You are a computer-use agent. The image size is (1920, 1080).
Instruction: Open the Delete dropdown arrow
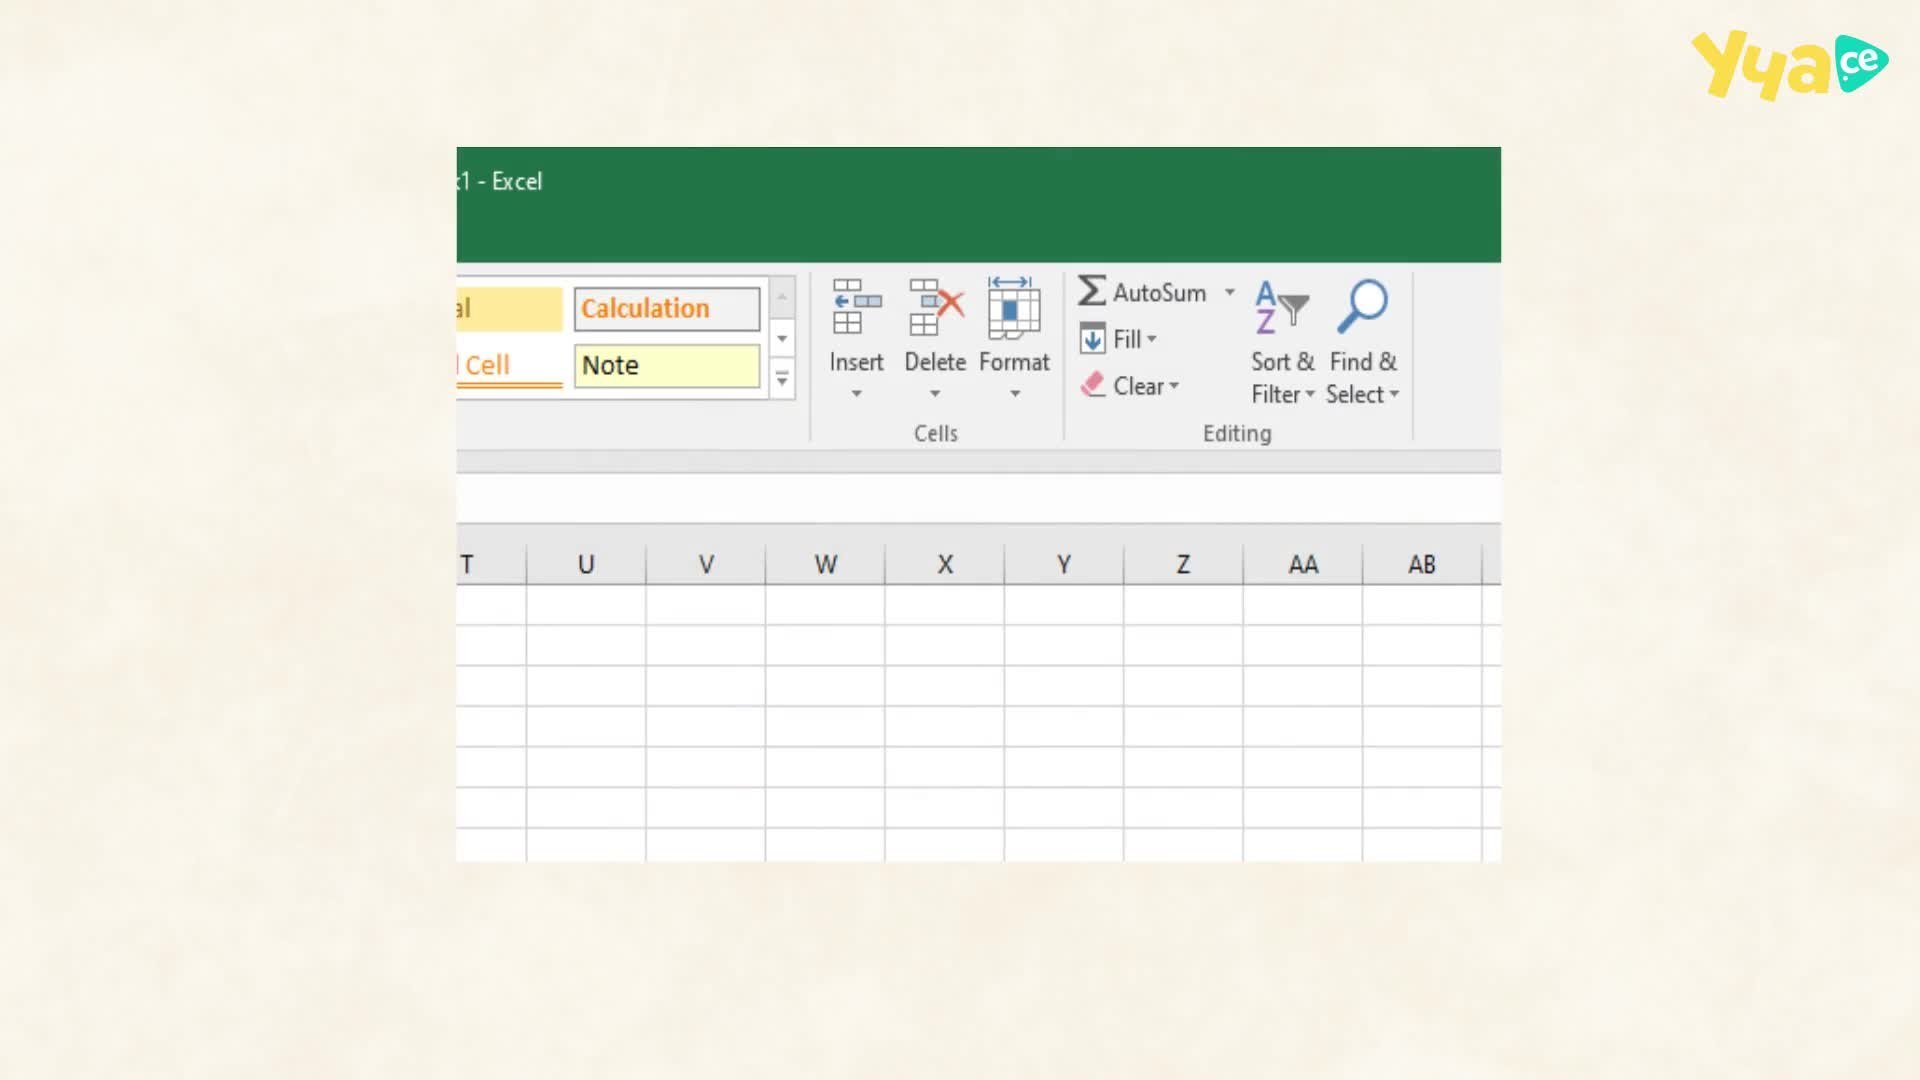tap(935, 394)
